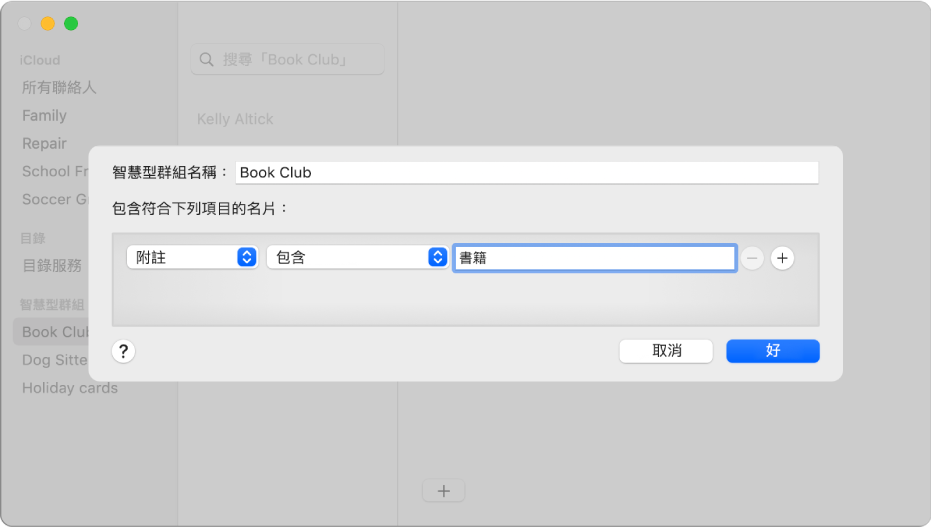
Task: Click the 目錄 section header
Action: (x=33, y=238)
